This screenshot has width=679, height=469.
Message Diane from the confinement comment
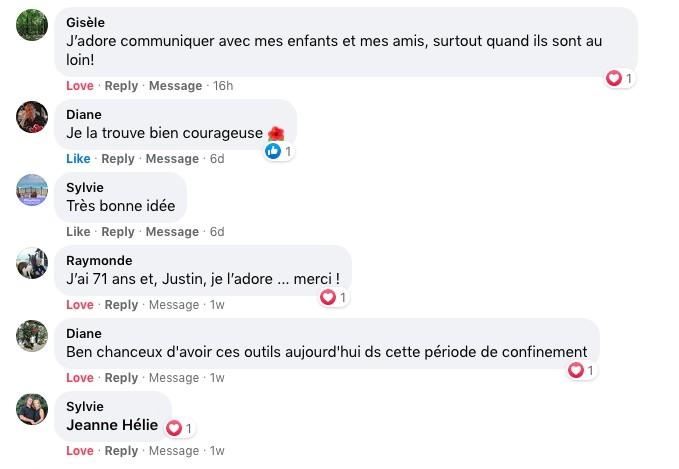tap(173, 378)
